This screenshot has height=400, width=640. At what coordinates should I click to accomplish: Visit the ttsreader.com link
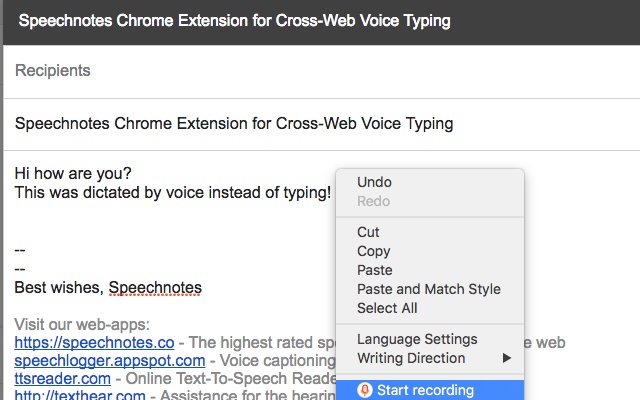pos(62,378)
